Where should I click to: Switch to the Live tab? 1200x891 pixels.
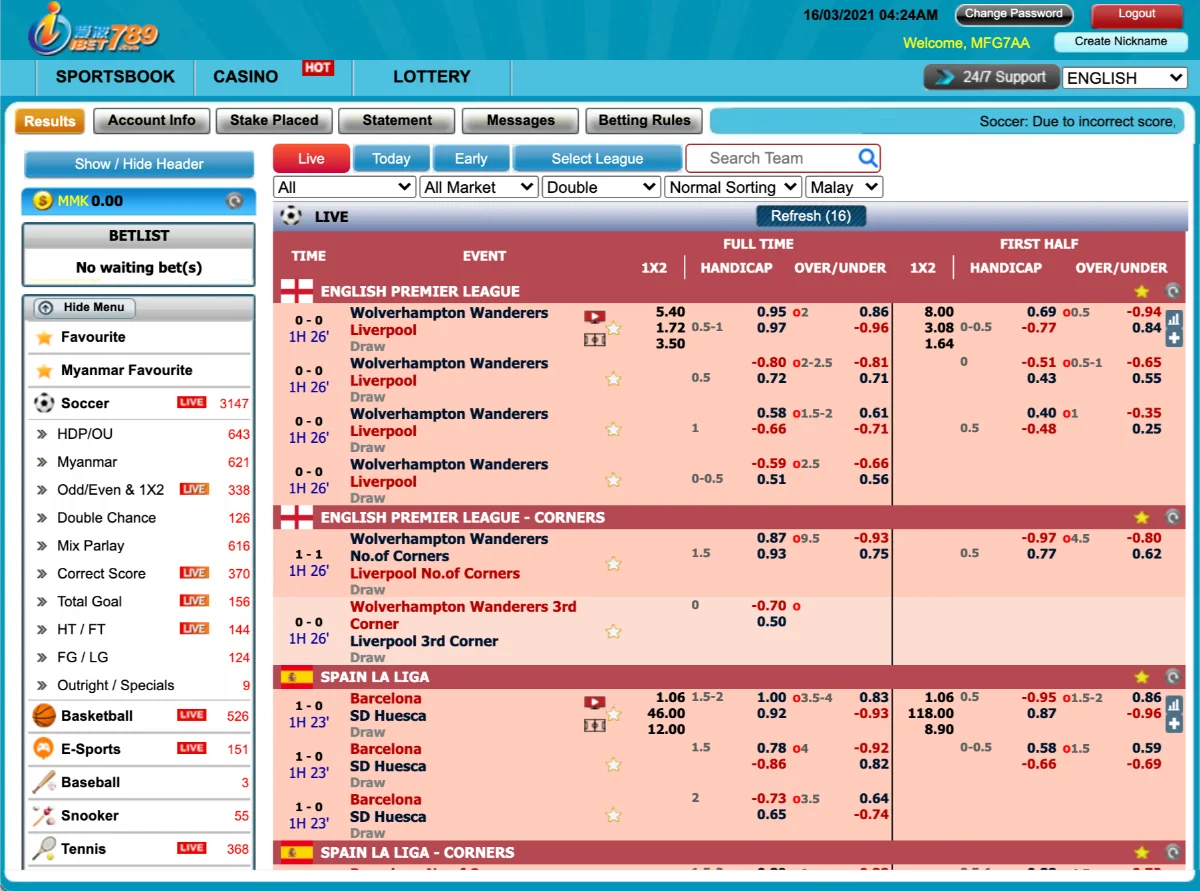point(311,158)
